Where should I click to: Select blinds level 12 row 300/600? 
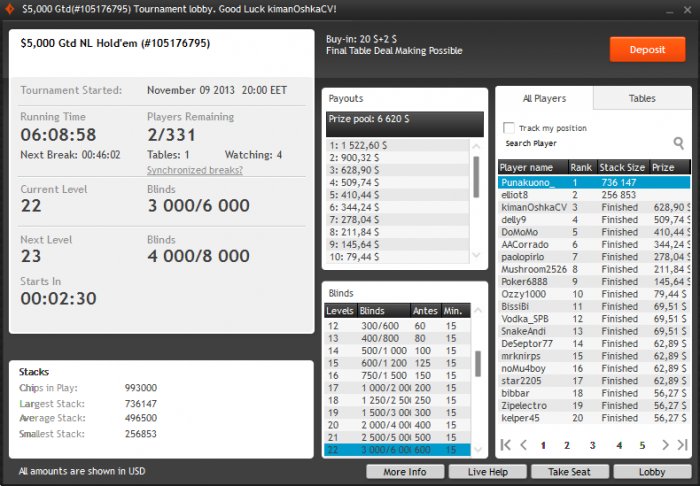(x=397, y=326)
